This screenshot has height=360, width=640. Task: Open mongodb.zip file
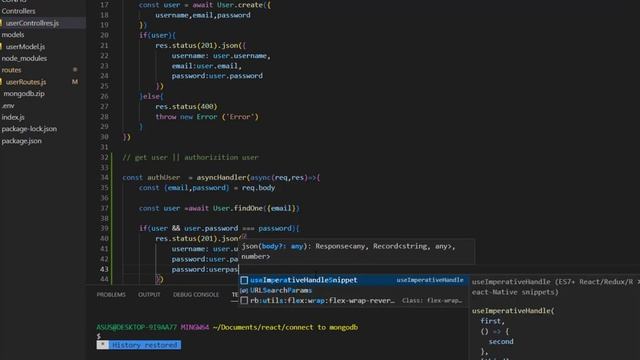click(x=24, y=94)
